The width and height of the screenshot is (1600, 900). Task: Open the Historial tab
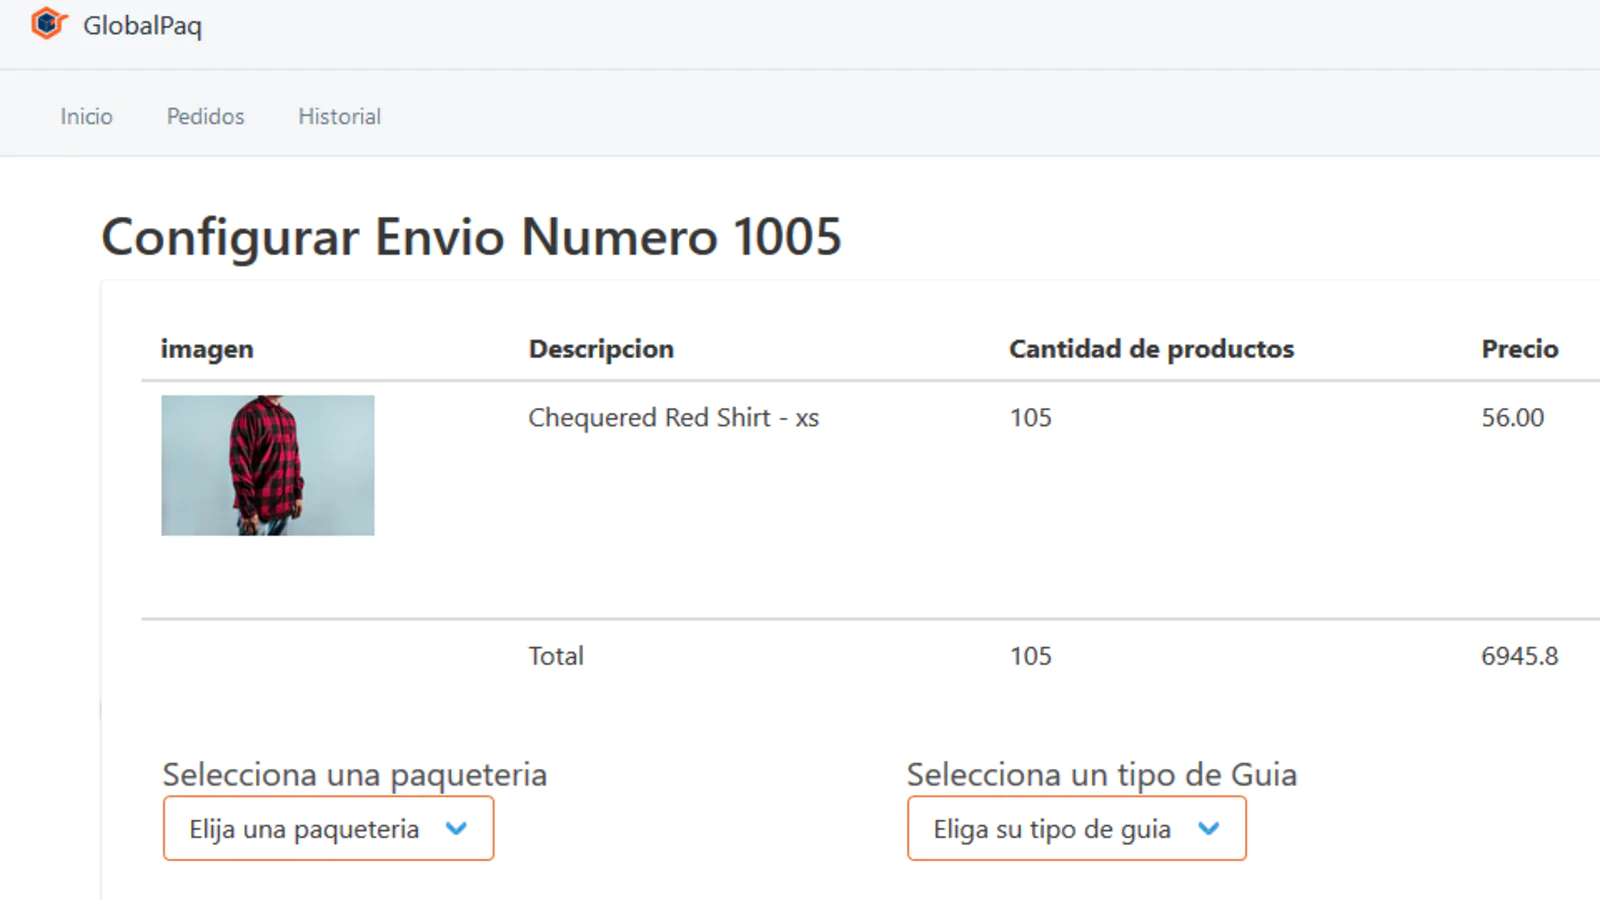339,117
